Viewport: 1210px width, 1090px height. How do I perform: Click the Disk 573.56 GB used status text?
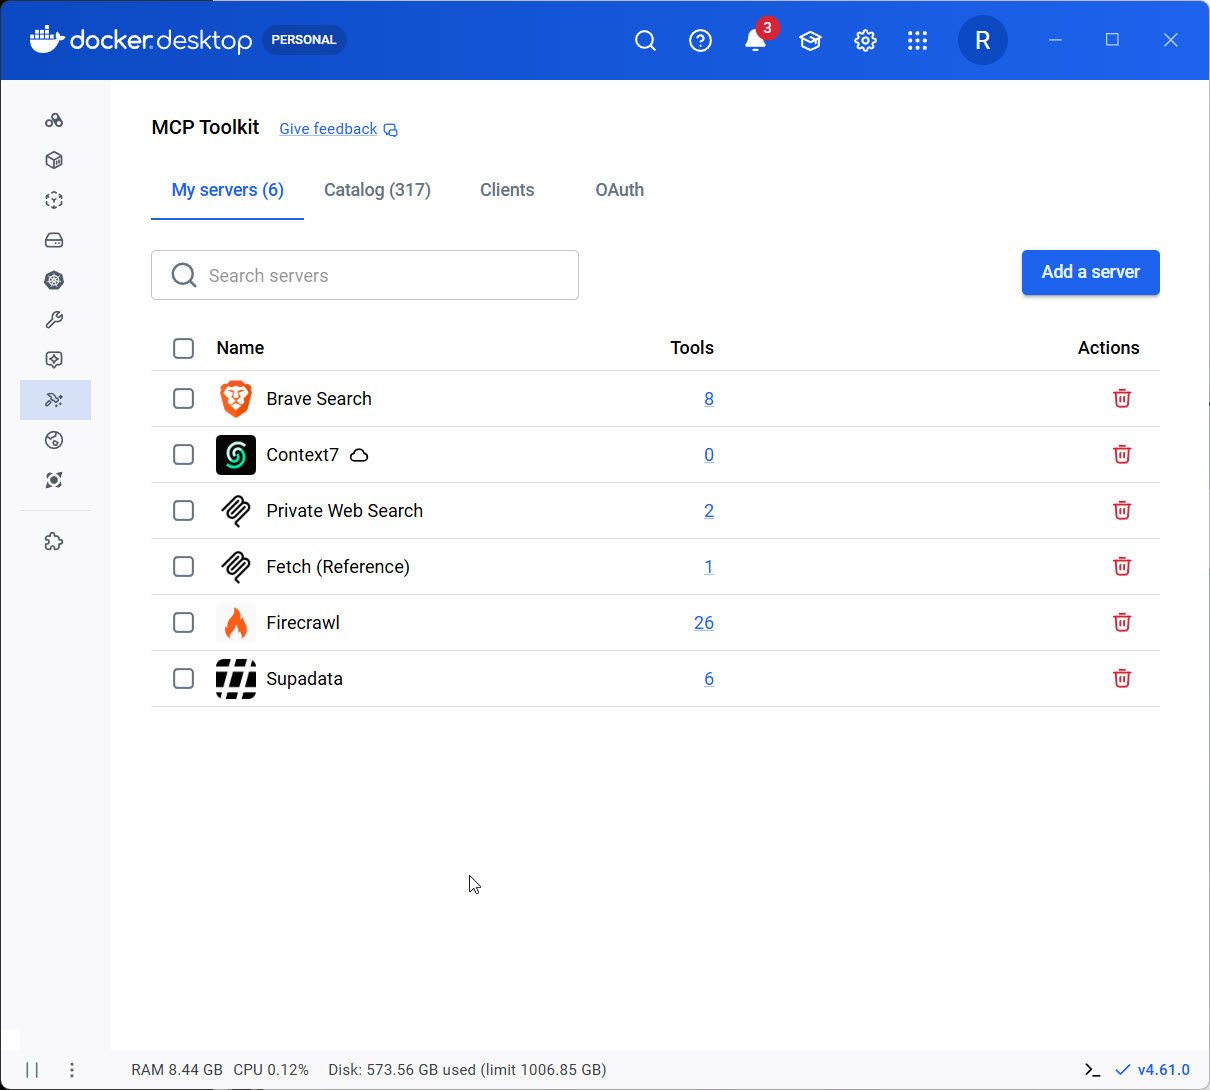[467, 1070]
